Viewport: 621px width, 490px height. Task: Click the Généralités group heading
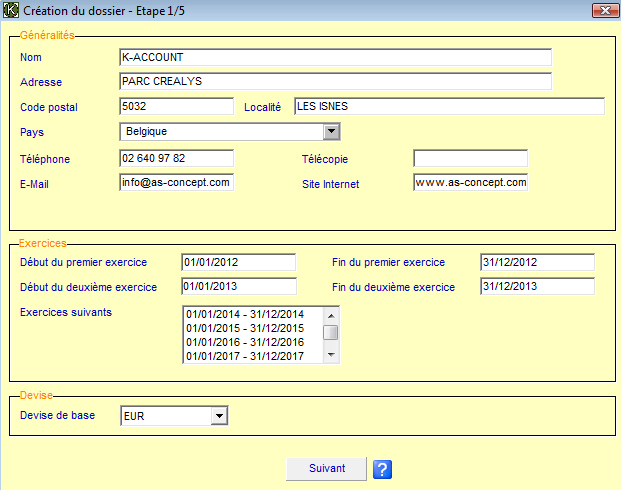pos(47,35)
